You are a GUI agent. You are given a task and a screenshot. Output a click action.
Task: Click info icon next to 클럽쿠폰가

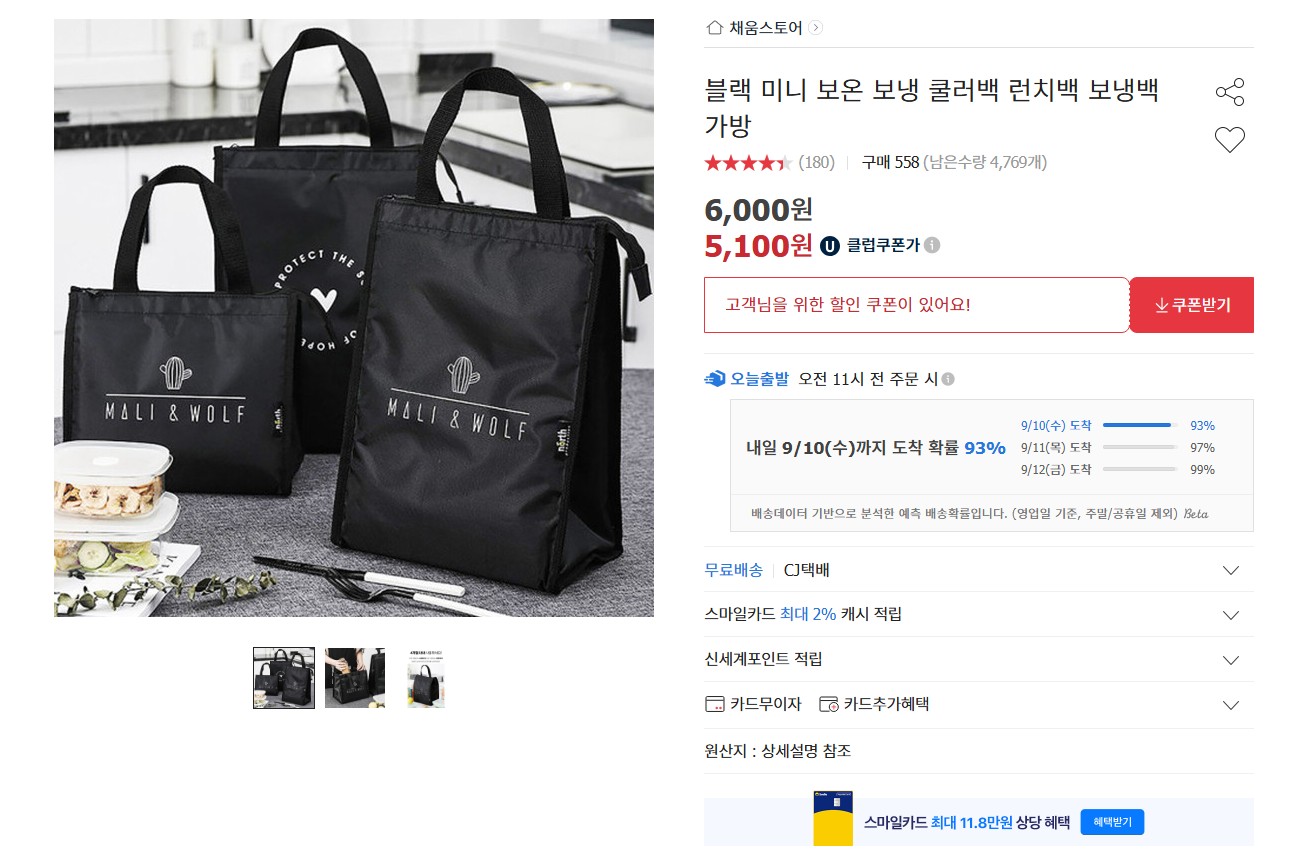click(932, 245)
